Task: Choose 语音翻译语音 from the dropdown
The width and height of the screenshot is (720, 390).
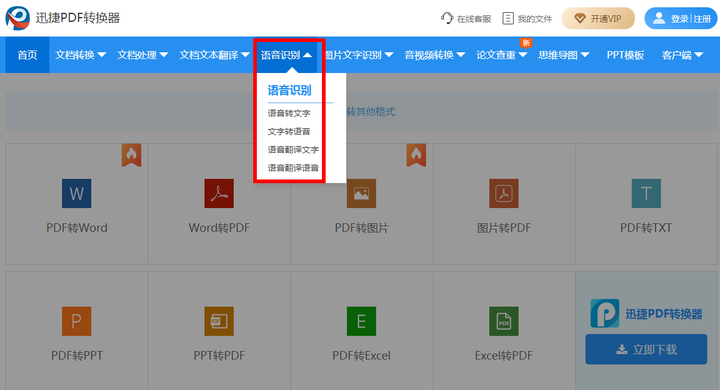Action: (x=293, y=168)
